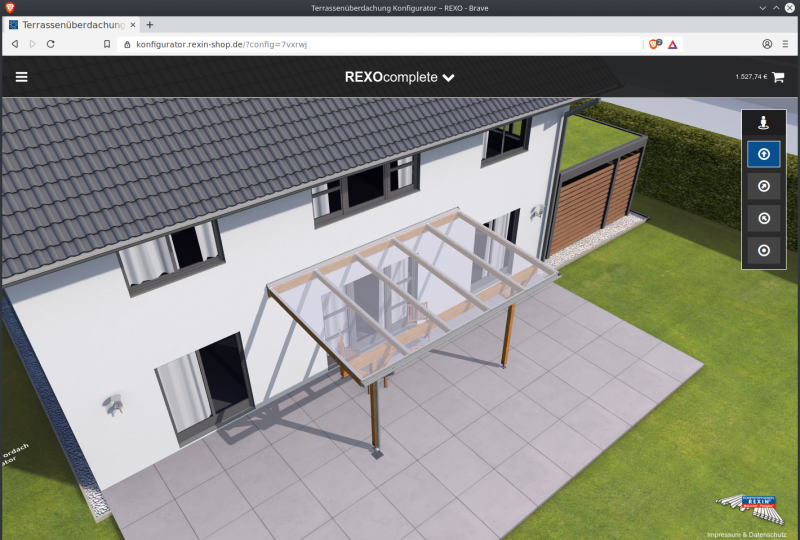The height and width of the screenshot is (540, 800).
Task: Click the address bar URL field
Action: [x=380, y=44]
